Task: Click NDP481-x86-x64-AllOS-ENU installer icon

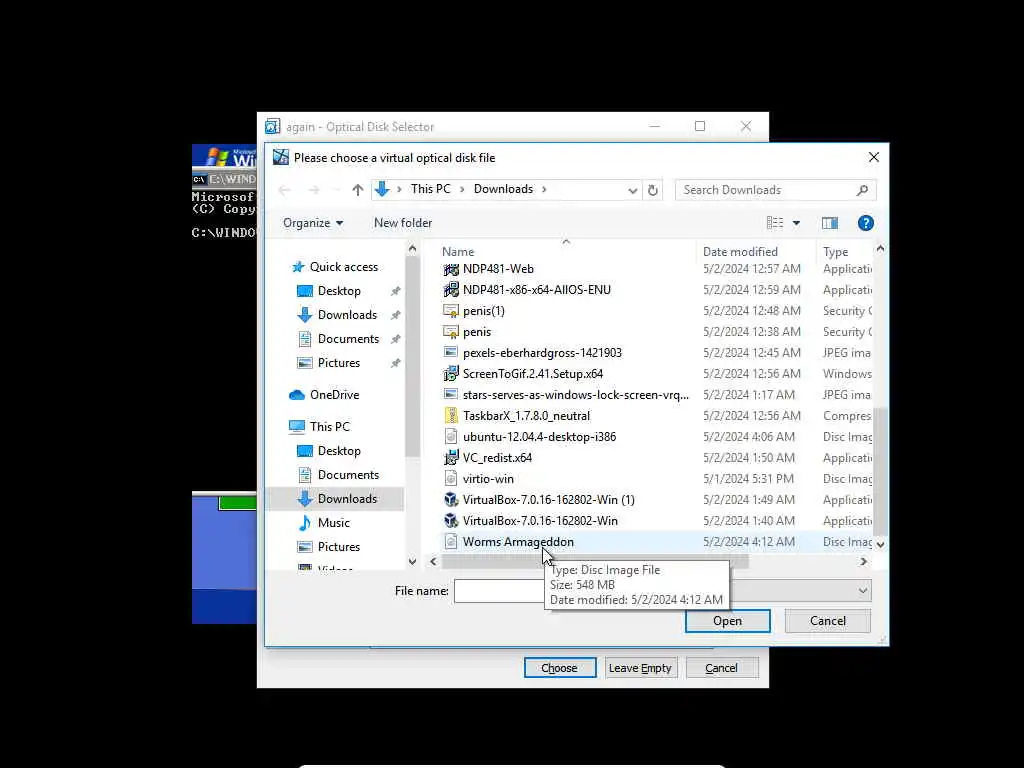Action: point(451,290)
